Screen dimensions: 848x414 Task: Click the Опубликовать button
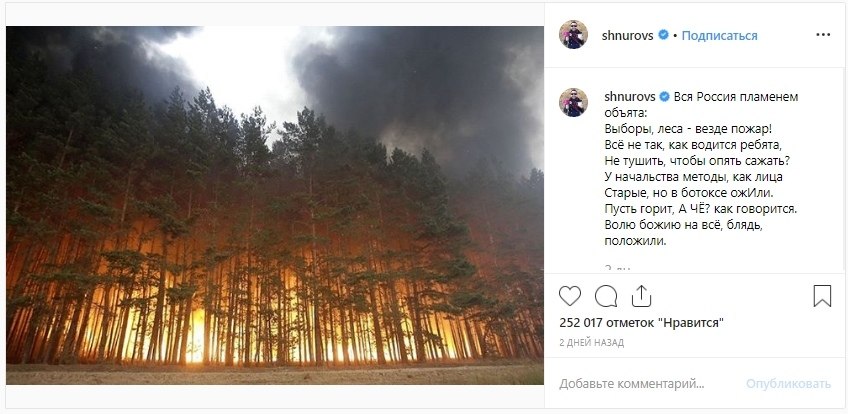tap(788, 384)
